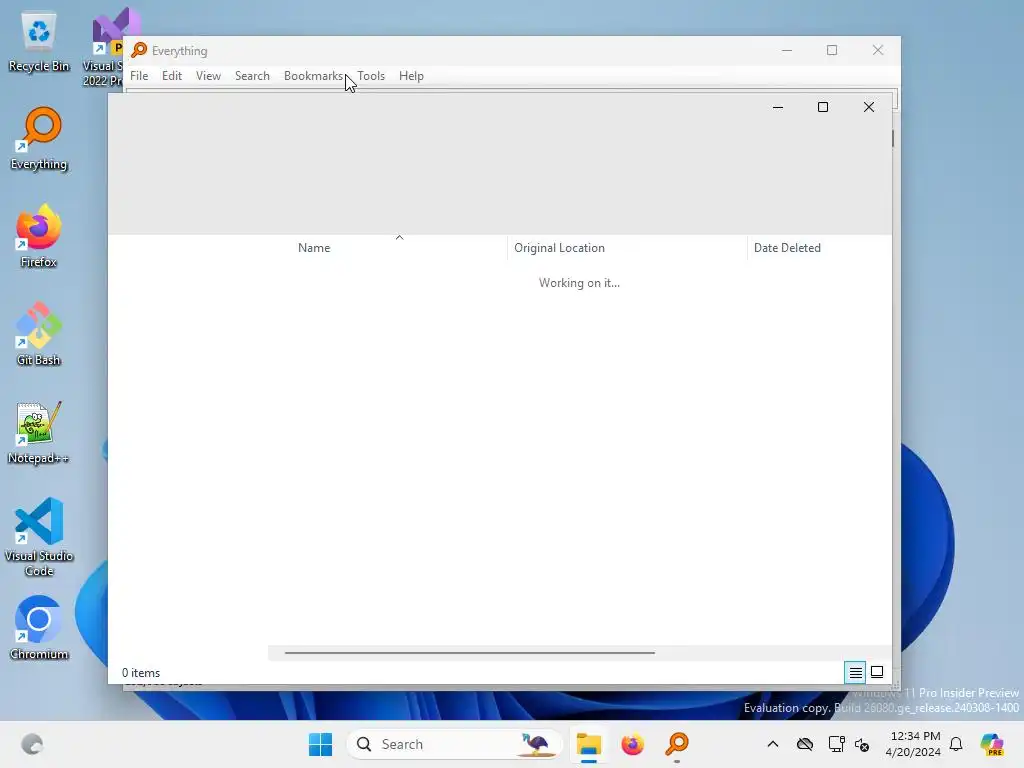Image resolution: width=1024 pixels, height=768 pixels.
Task: Open the Windows Start menu
Action: pos(320,744)
